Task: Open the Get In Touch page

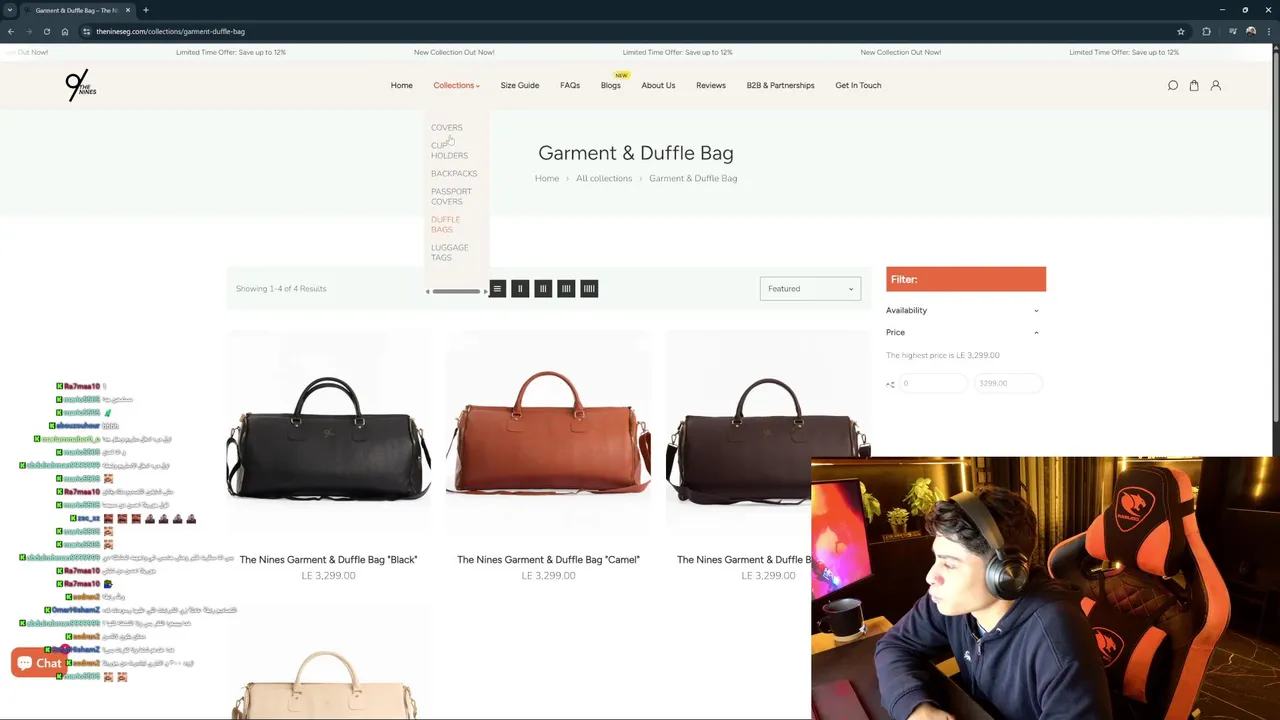Action: tap(858, 85)
